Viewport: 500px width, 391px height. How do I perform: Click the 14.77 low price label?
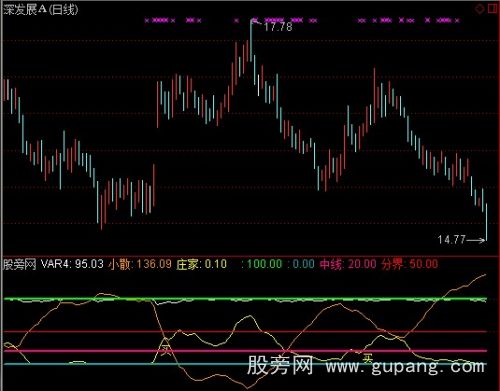pos(451,239)
